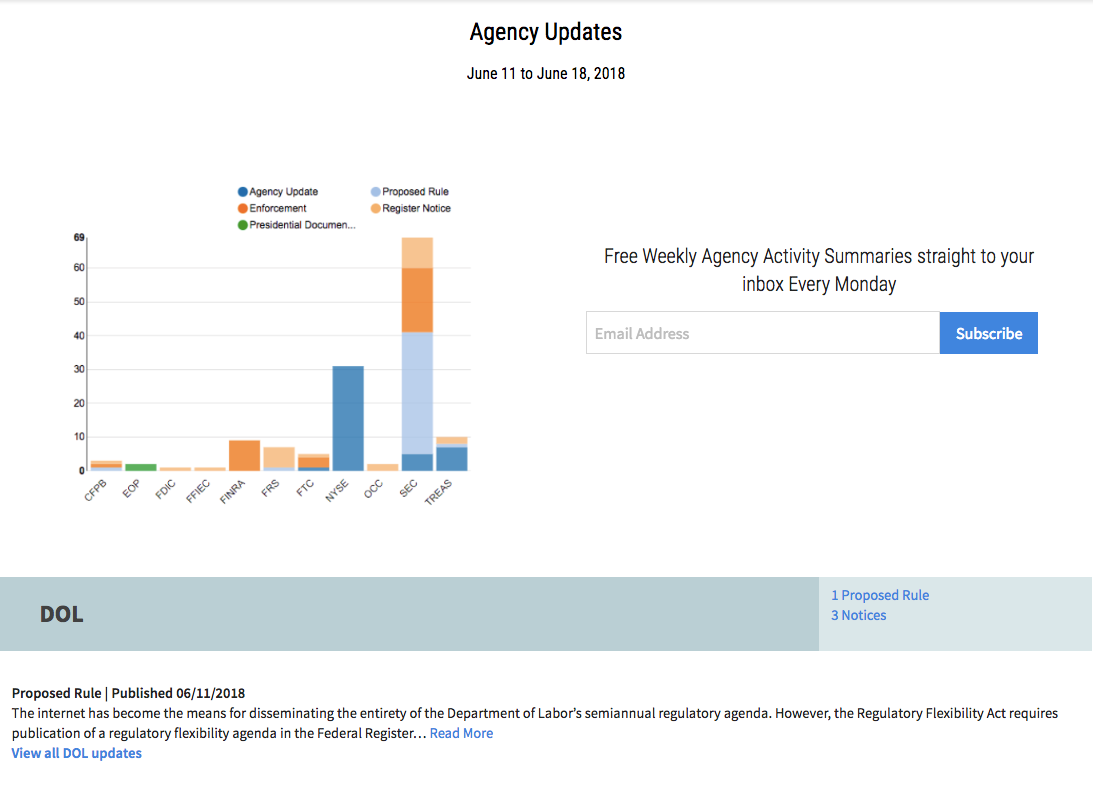Image resolution: width=1093 pixels, height=792 pixels.
Task: Open the 1 Proposed Rule link
Action: pos(880,595)
